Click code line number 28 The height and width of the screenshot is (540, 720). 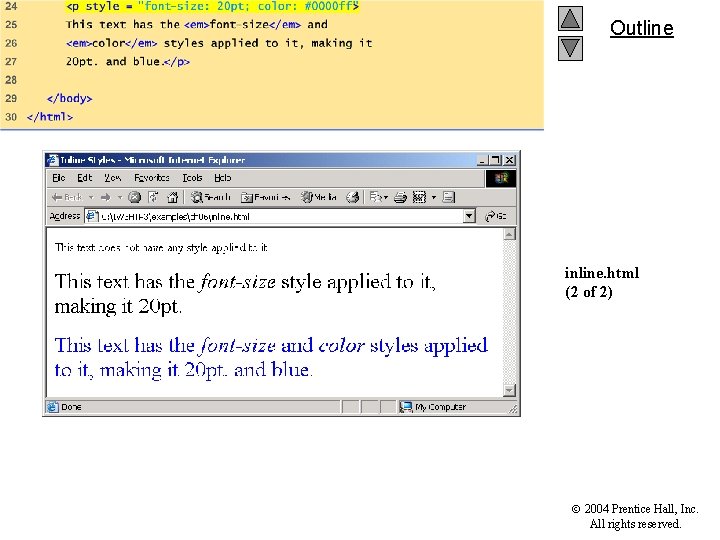[11, 80]
